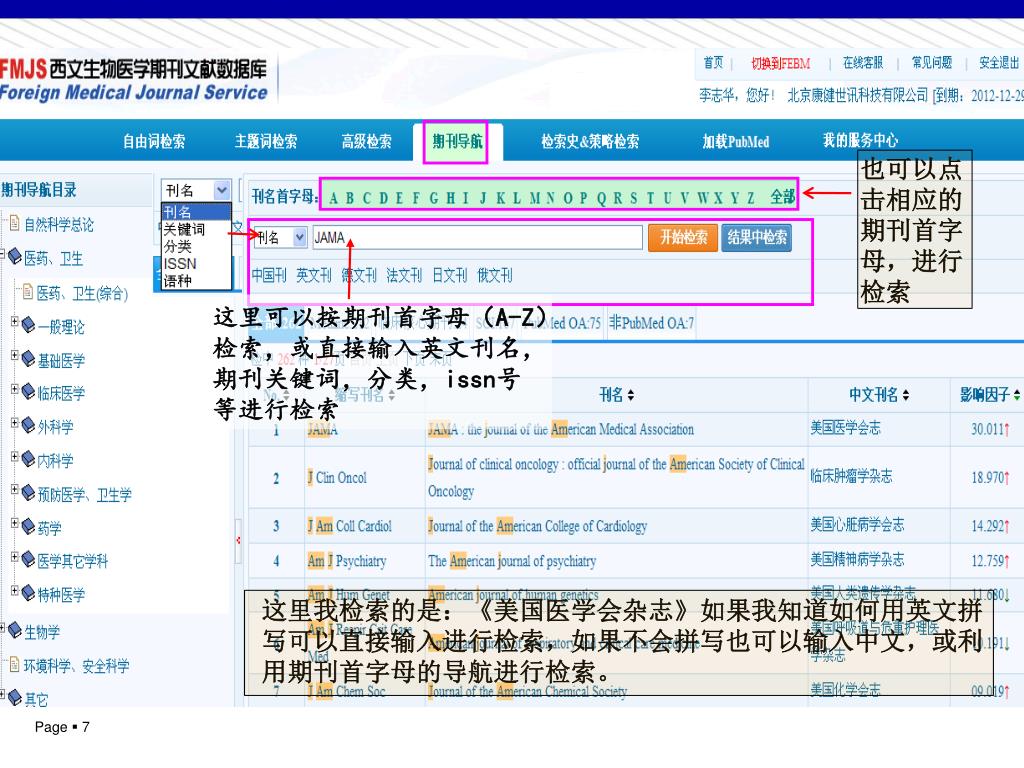
Task: Click 安全退出 link
Action: (x=999, y=63)
